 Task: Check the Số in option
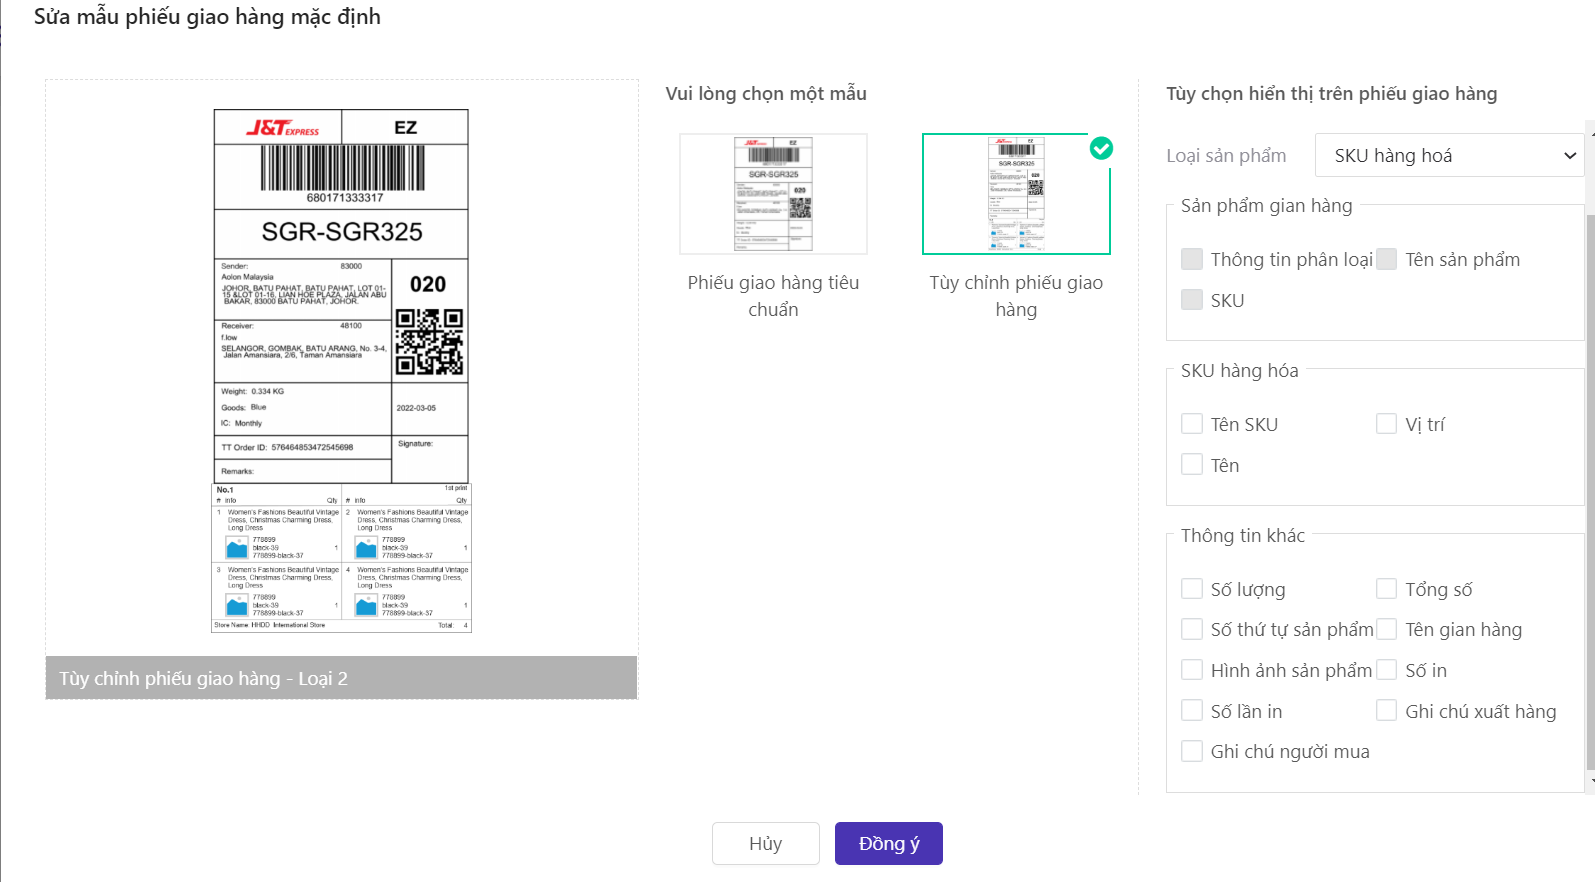[1386, 670]
